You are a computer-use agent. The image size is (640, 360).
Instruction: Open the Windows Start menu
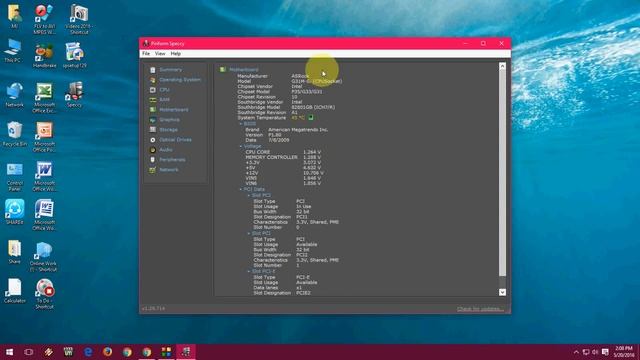tap(9, 352)
